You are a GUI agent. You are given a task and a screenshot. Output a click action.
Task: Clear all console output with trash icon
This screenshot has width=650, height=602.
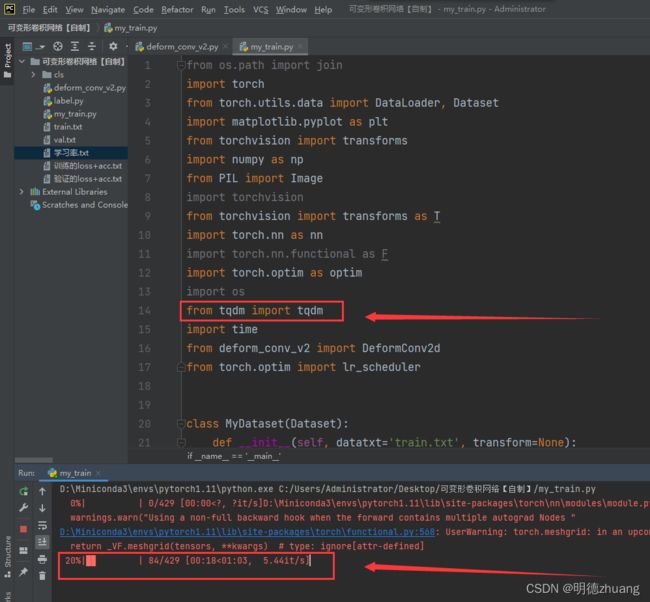(x=42, y=576)
